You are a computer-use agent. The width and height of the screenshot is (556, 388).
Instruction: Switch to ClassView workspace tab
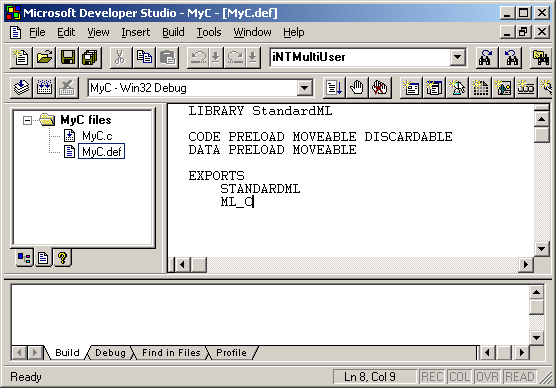pyautogui.click(x=24, y=257)
